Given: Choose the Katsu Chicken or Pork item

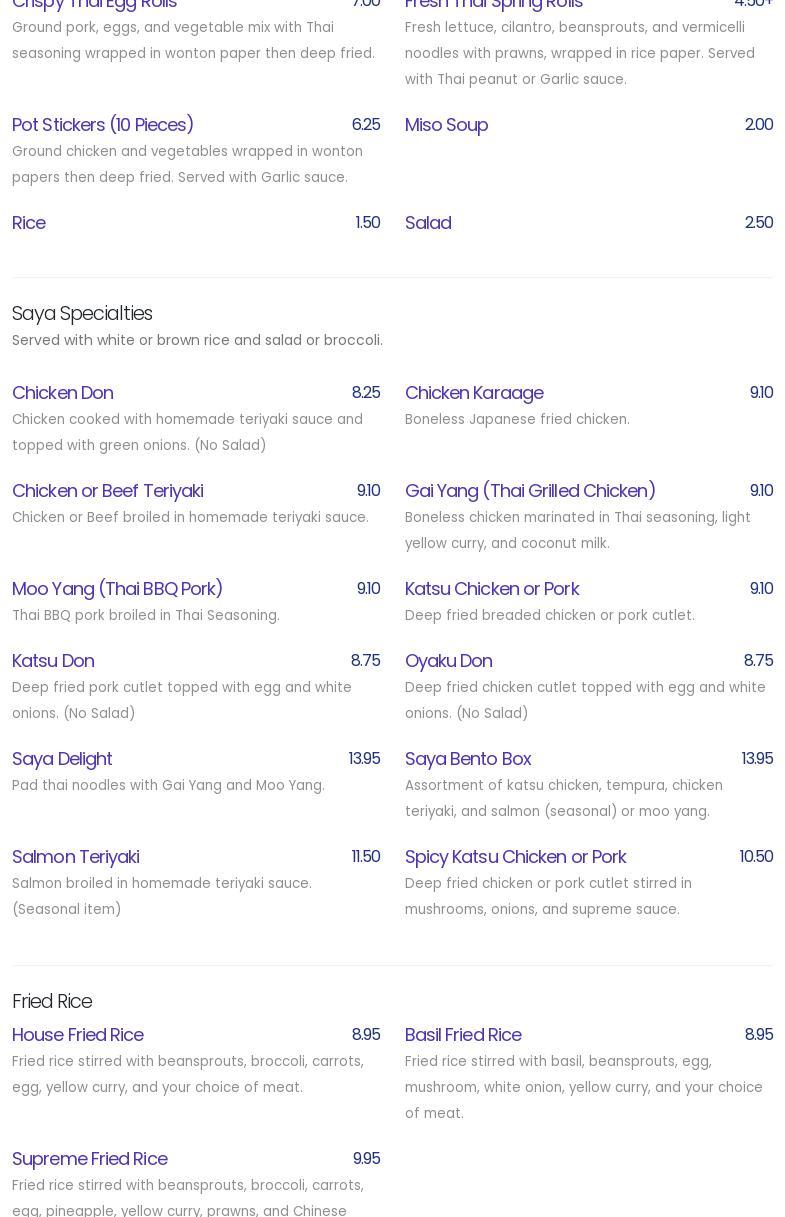Looking at the screenshot, I should (492, 589).
